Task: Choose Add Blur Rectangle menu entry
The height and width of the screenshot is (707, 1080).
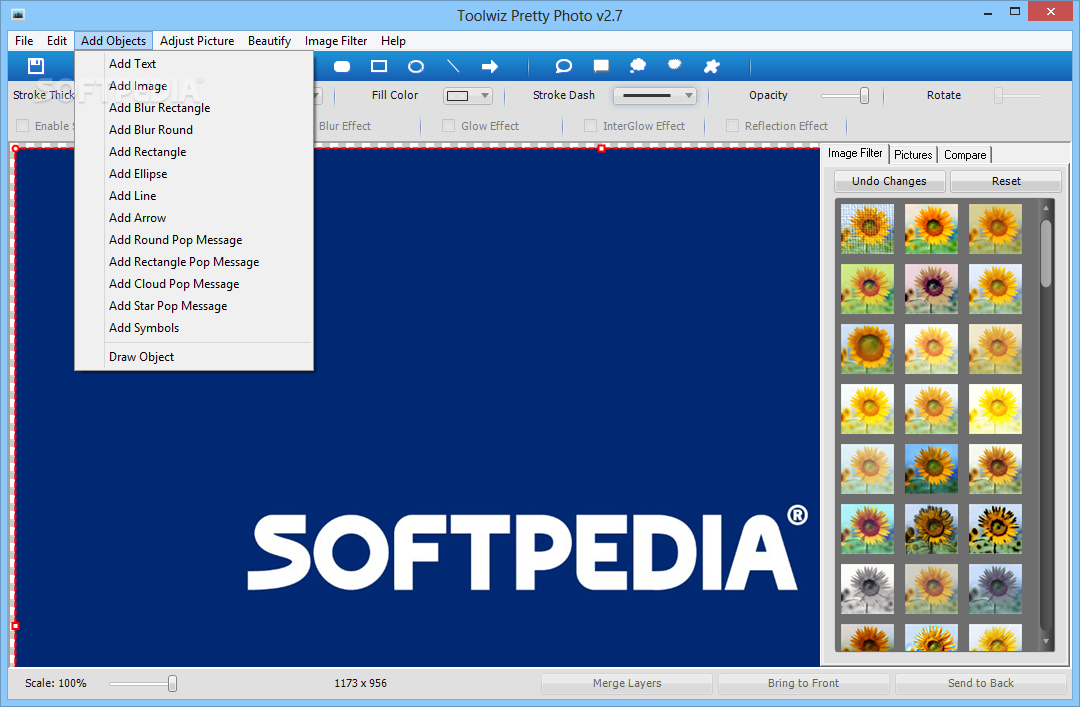Action: click(194, 107)
